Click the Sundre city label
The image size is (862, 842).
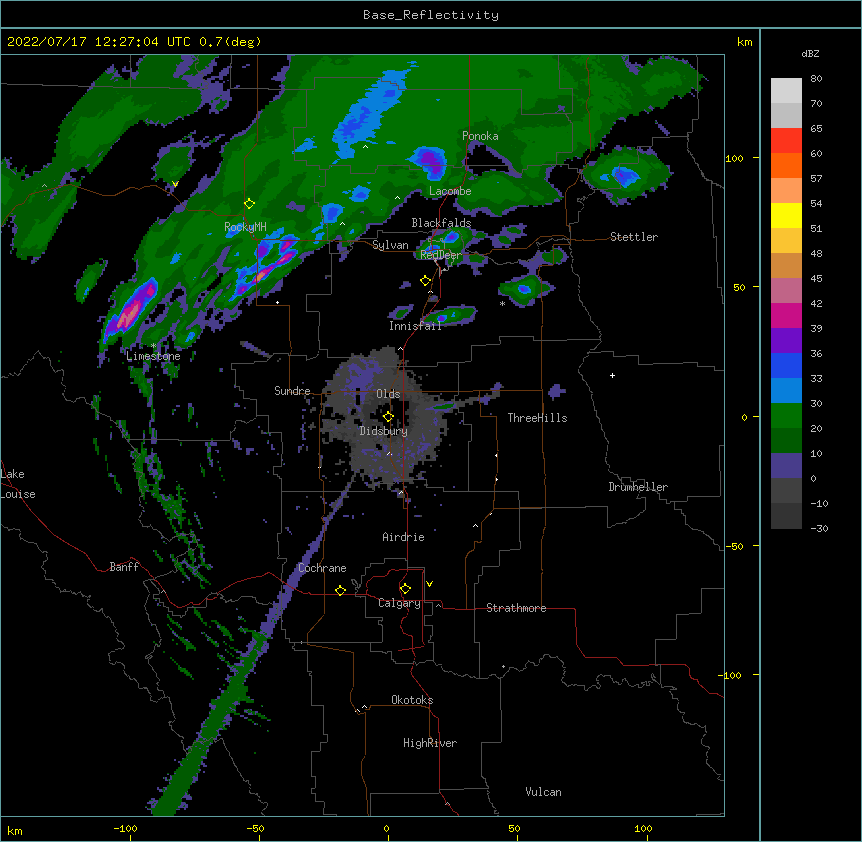point(292,391)
